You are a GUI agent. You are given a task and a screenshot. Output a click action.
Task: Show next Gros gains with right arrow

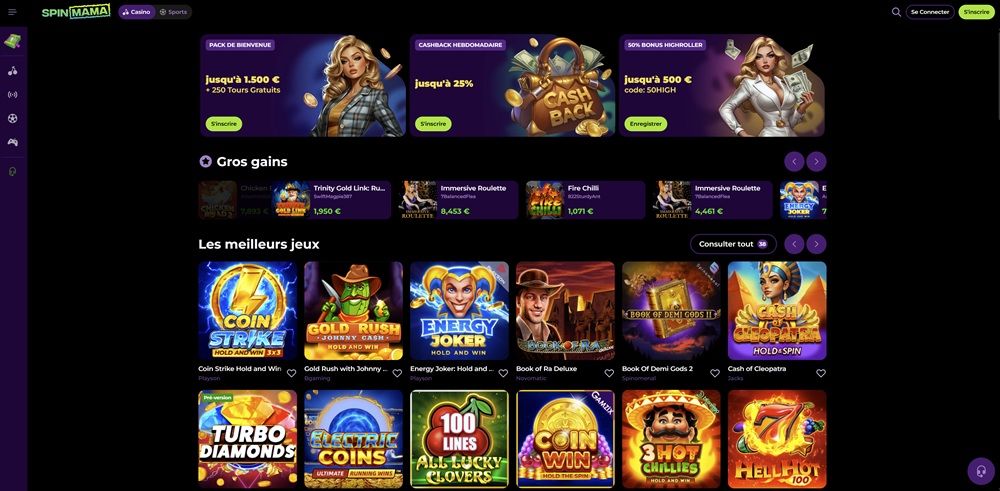coord(816,162)
